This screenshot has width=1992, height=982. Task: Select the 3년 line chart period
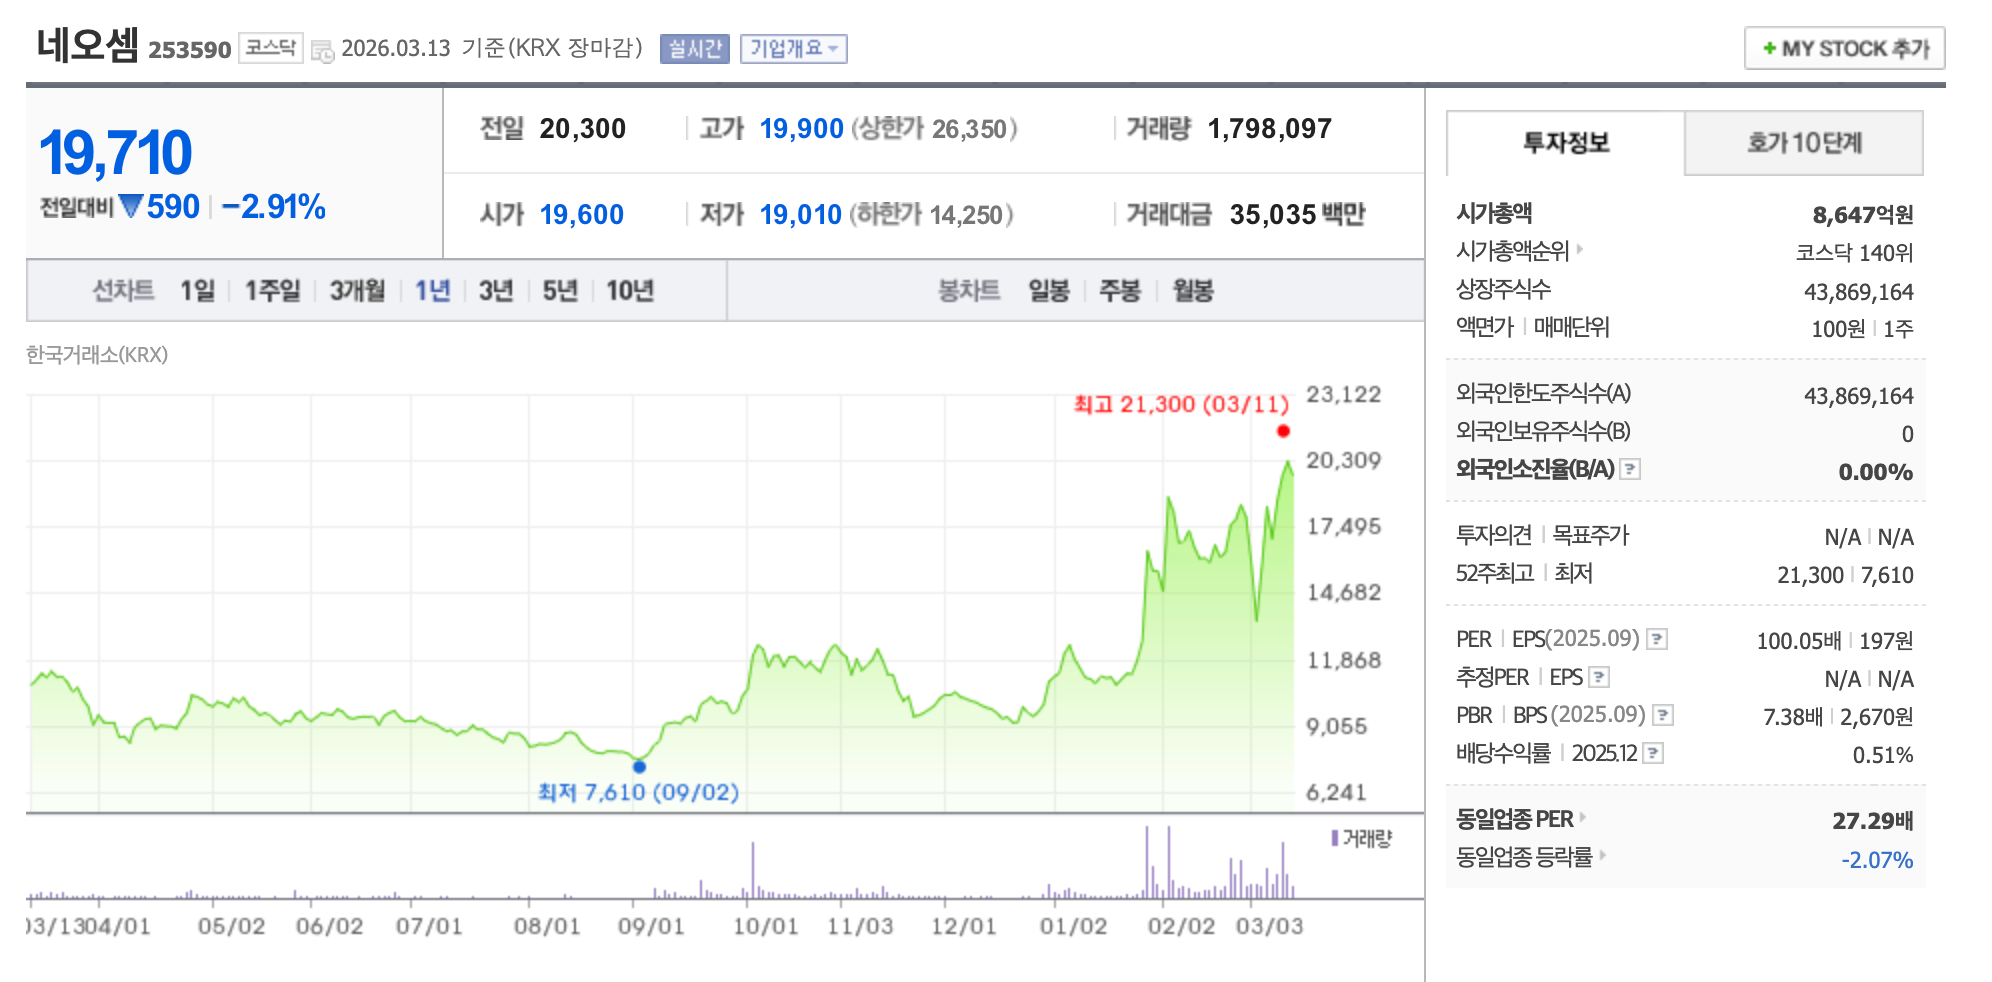click(496, 291)
